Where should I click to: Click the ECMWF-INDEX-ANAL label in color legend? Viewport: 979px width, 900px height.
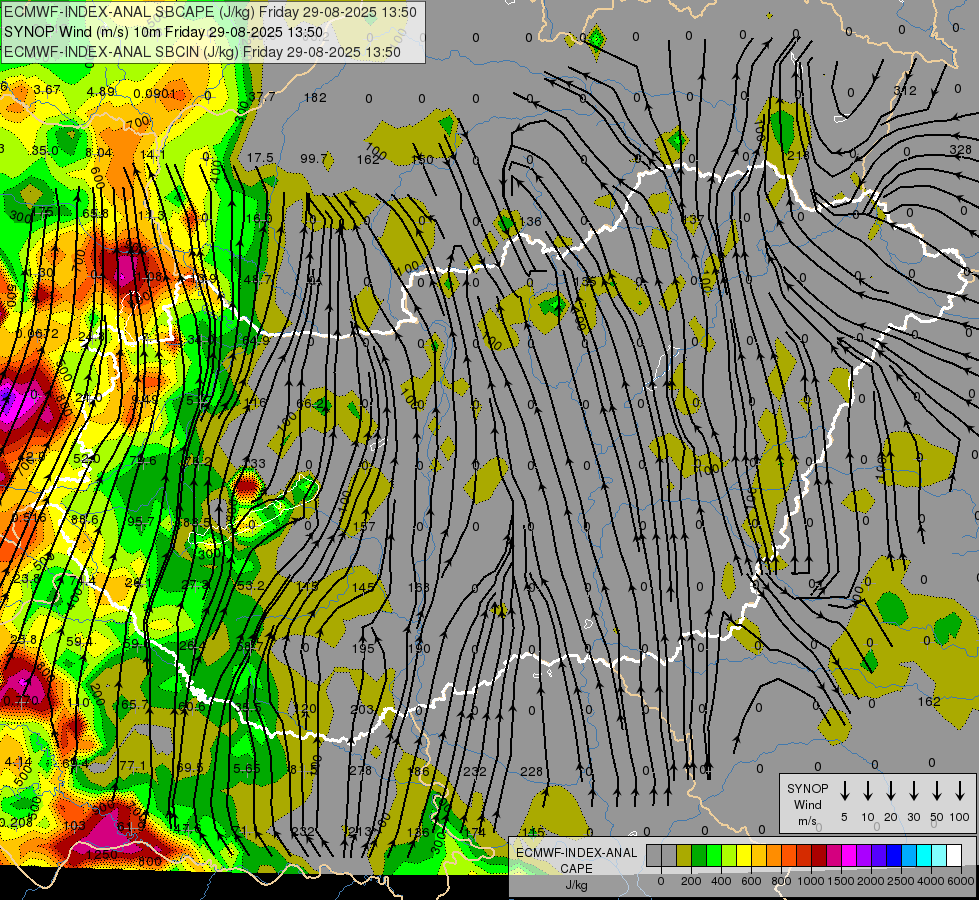coord(576,853)
